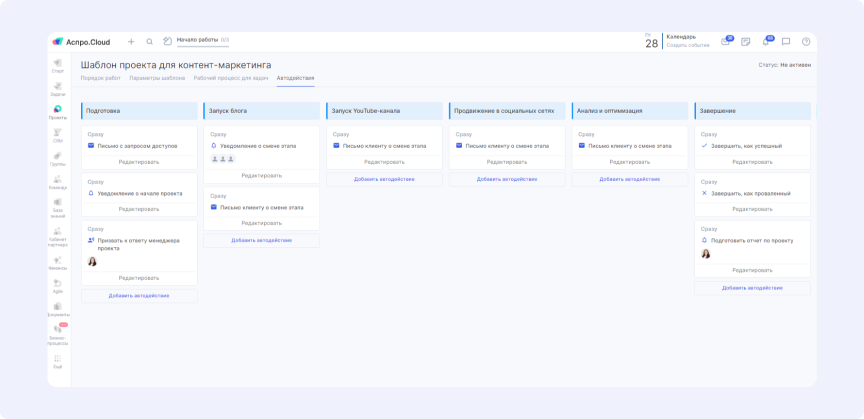Open the Финансы sidebar section

(x=58, y=262)
